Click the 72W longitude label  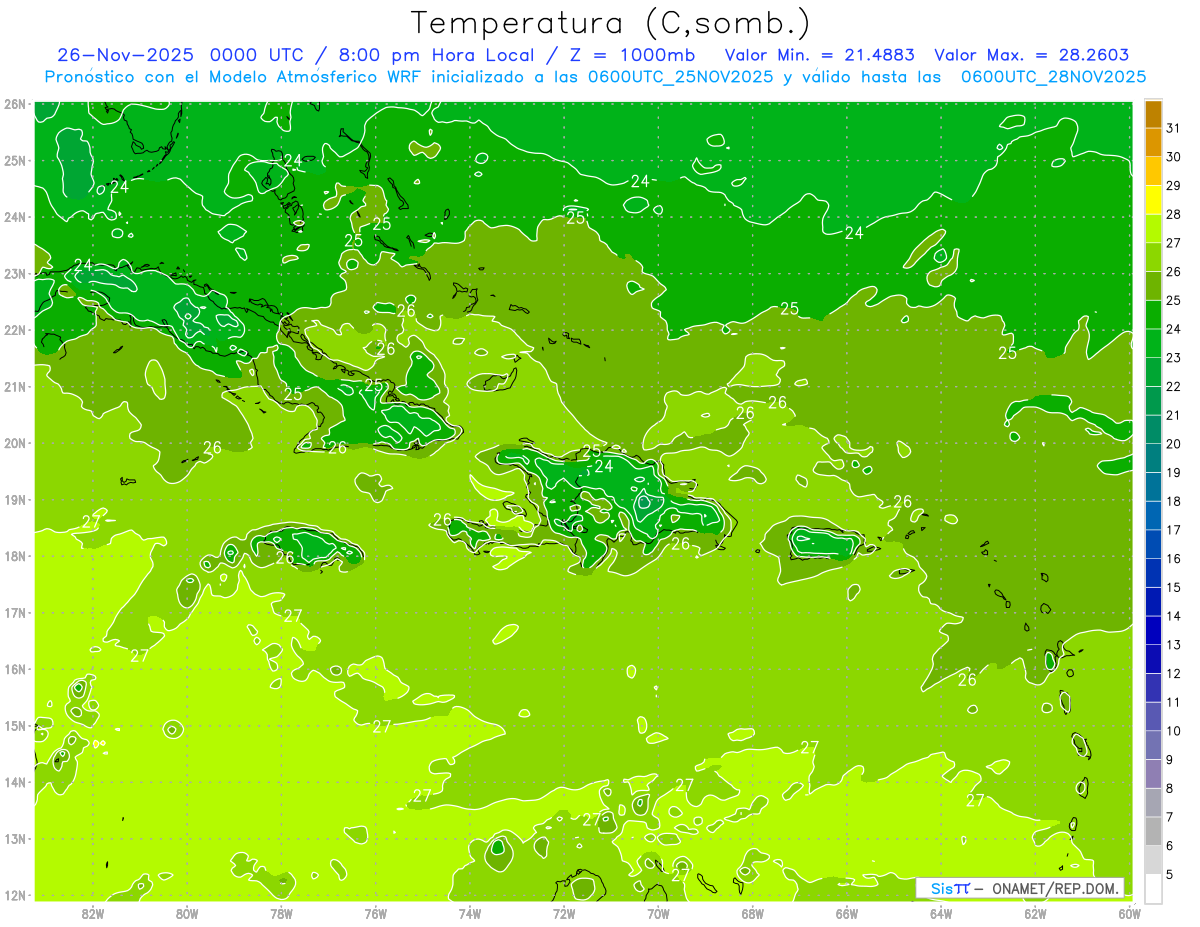[x=564, y=913]
